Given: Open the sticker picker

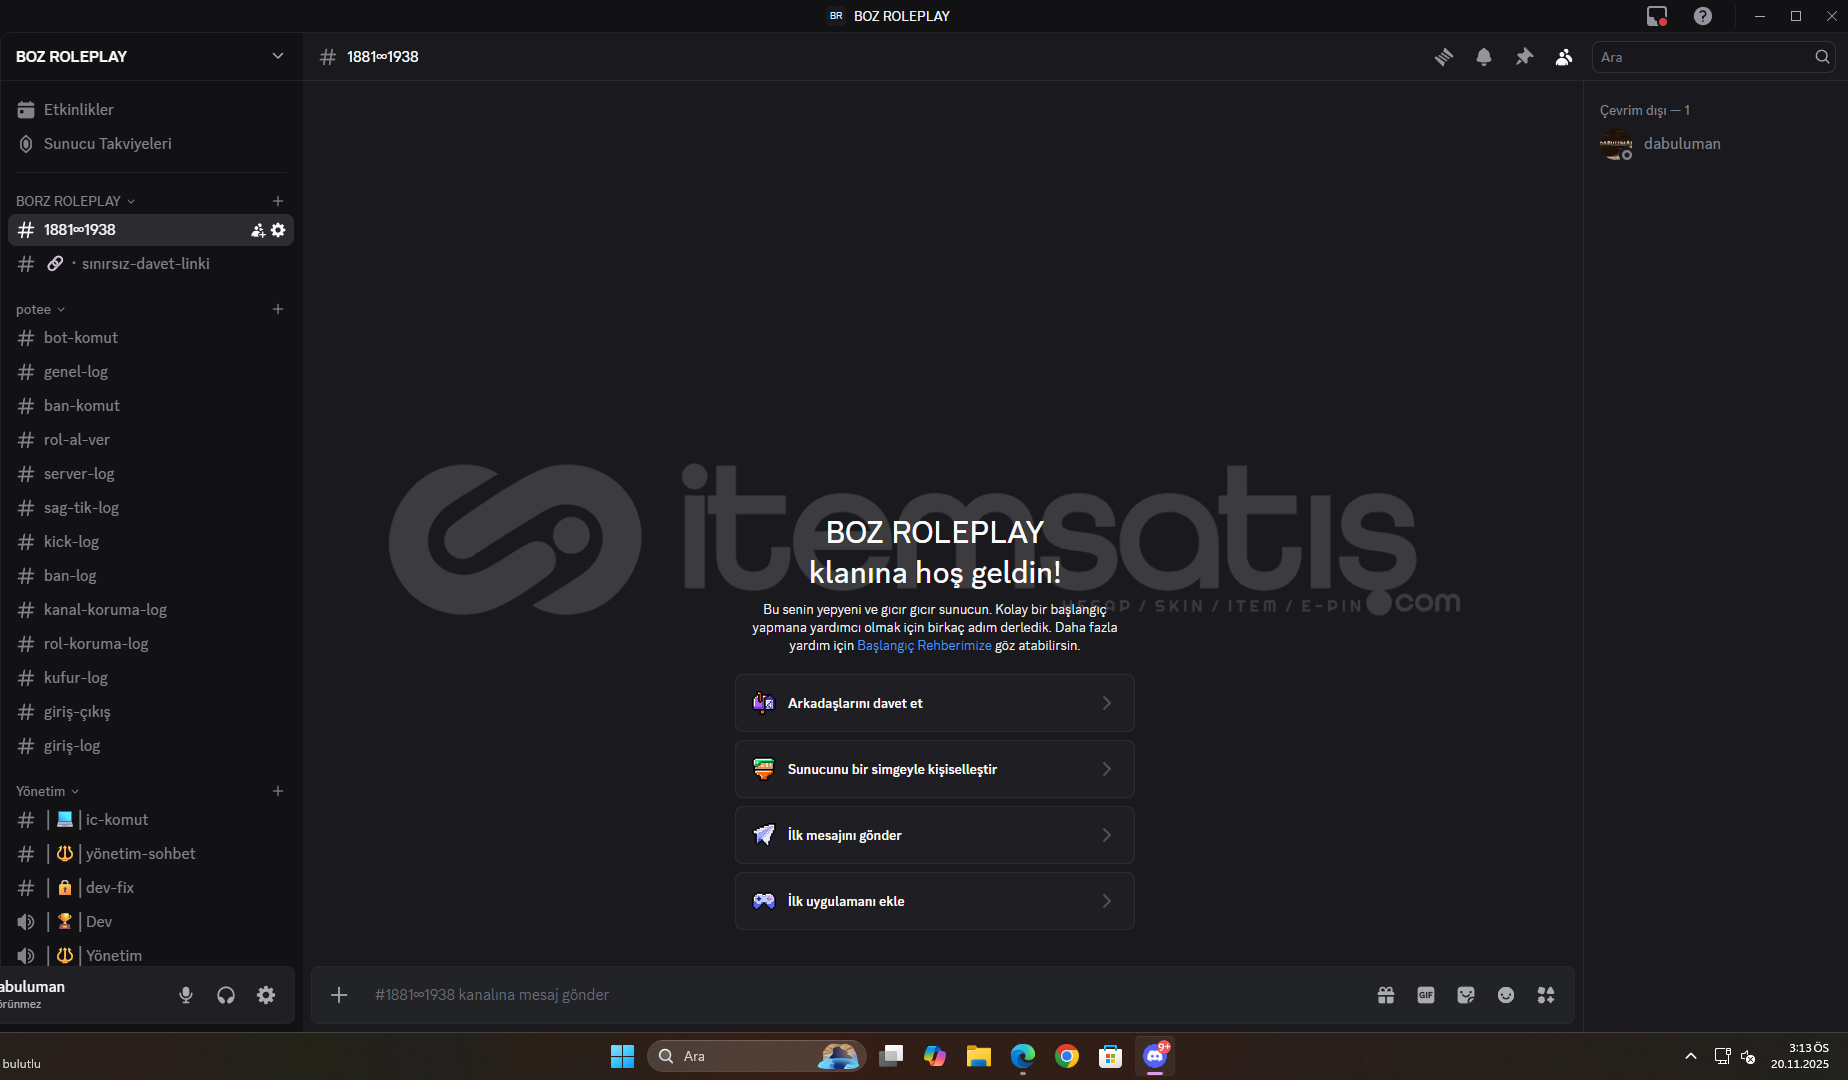Looking at the screenshot, I should pyautogui.click(x=1466, y=995).
